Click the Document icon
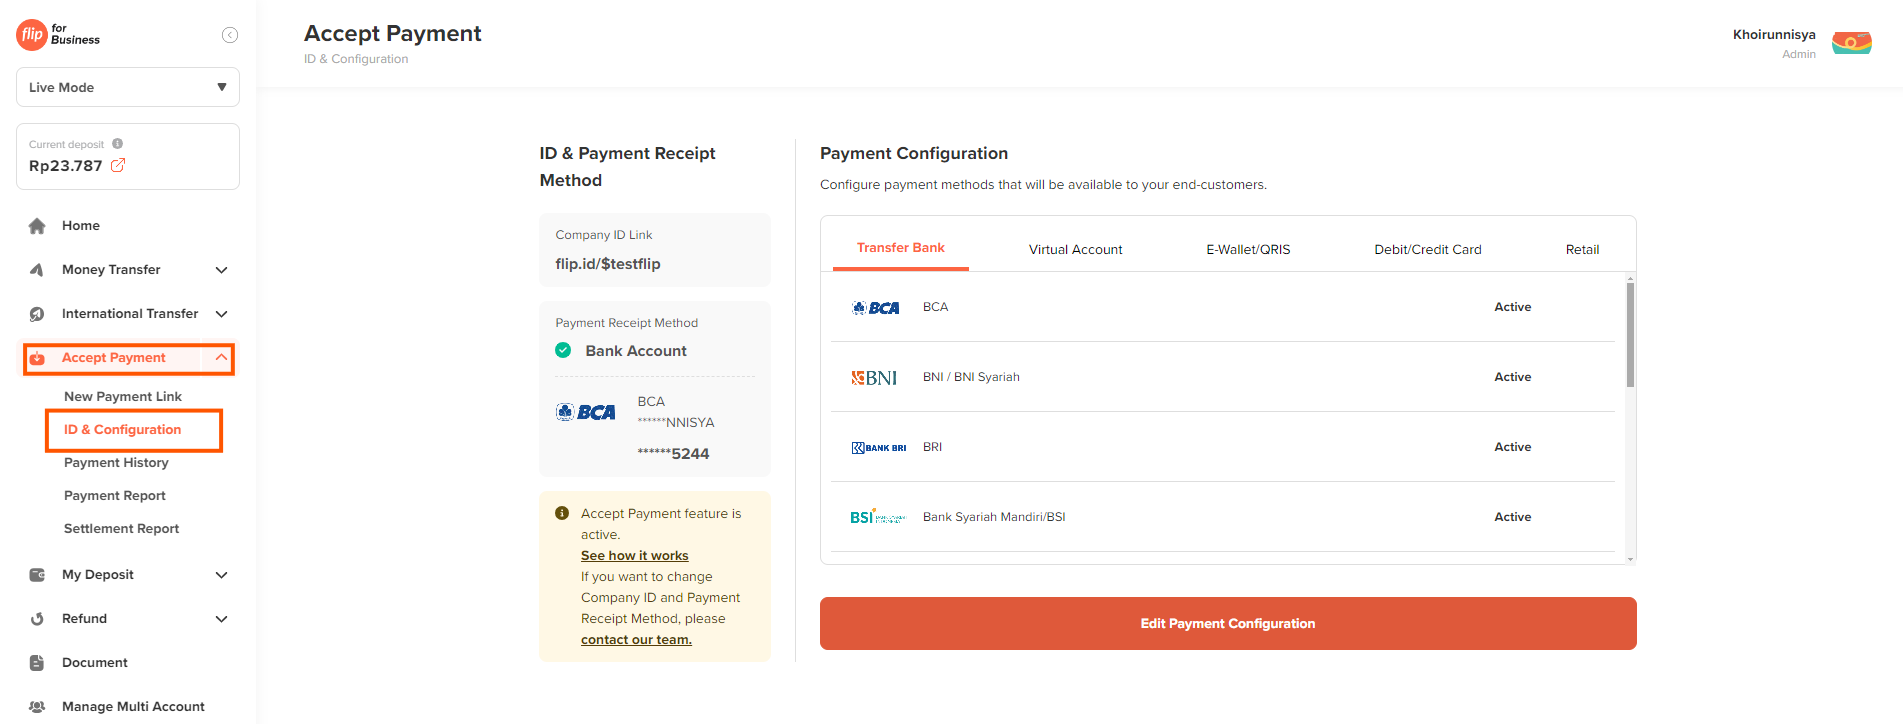This screenshot has height=724, width=1903. [37, 662]
